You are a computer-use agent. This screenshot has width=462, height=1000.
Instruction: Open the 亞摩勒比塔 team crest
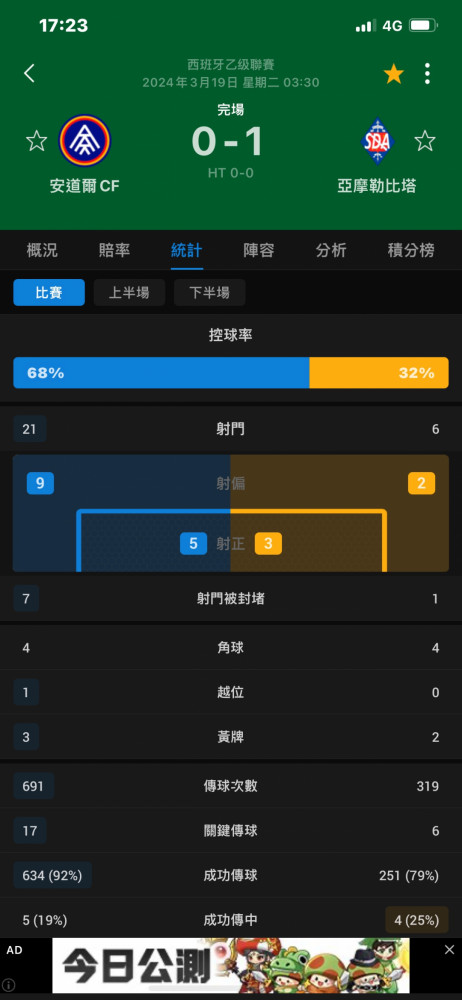pos(378,141)
